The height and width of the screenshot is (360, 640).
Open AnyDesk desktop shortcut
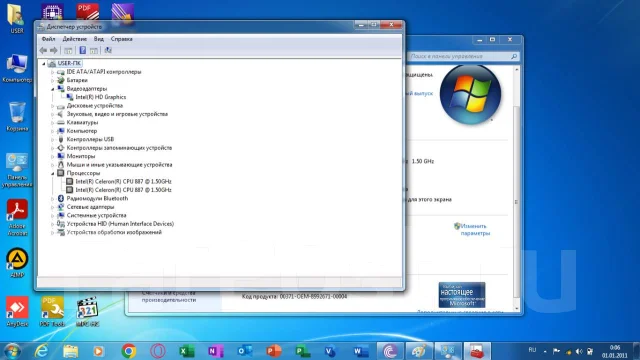[17, 311]
